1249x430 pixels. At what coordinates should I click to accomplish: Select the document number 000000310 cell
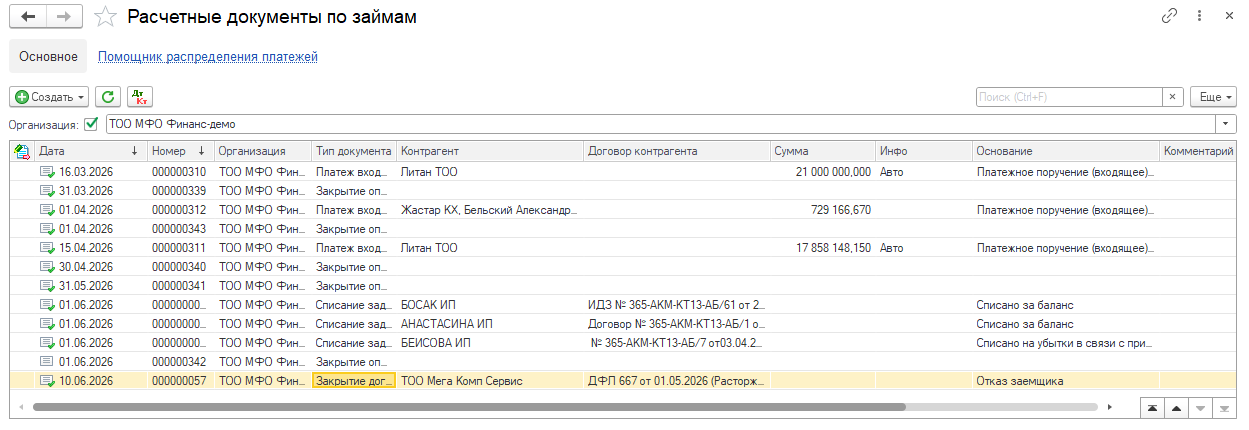click(181, 172)
